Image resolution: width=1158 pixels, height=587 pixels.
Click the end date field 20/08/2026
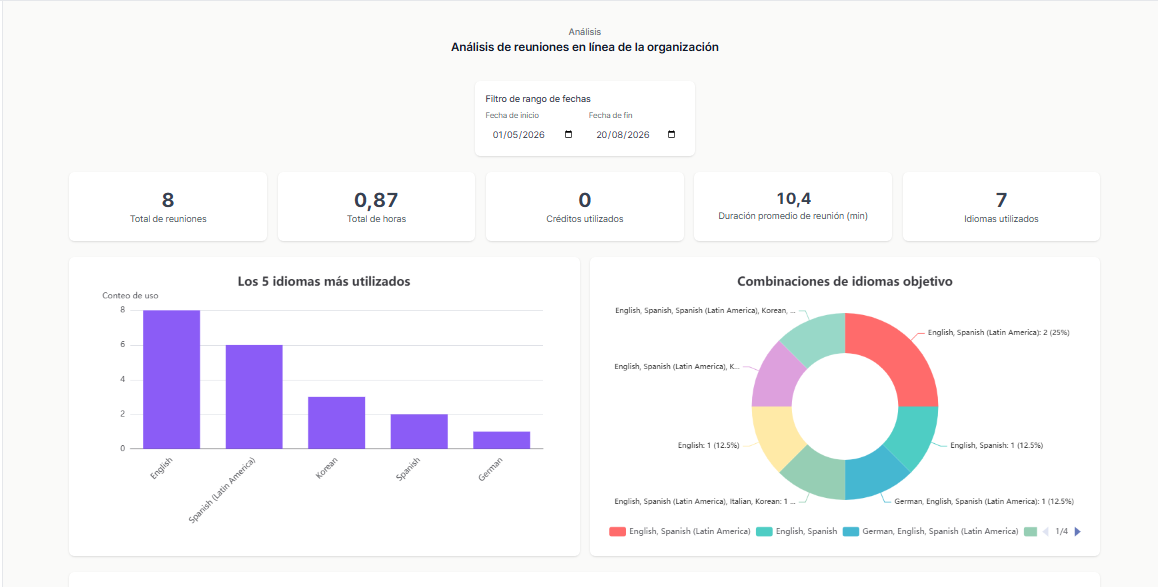tap(636, 135)
